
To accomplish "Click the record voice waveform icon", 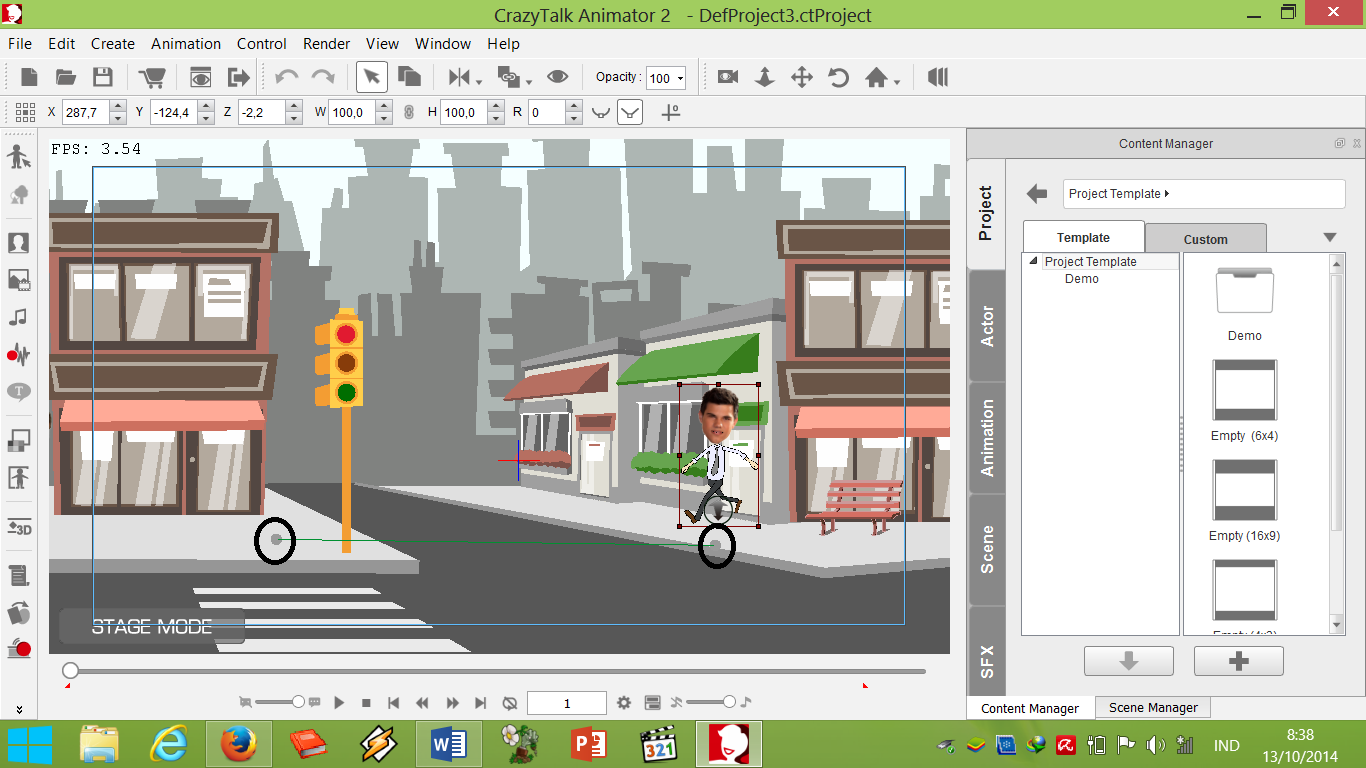I will [x=18, y=354].
